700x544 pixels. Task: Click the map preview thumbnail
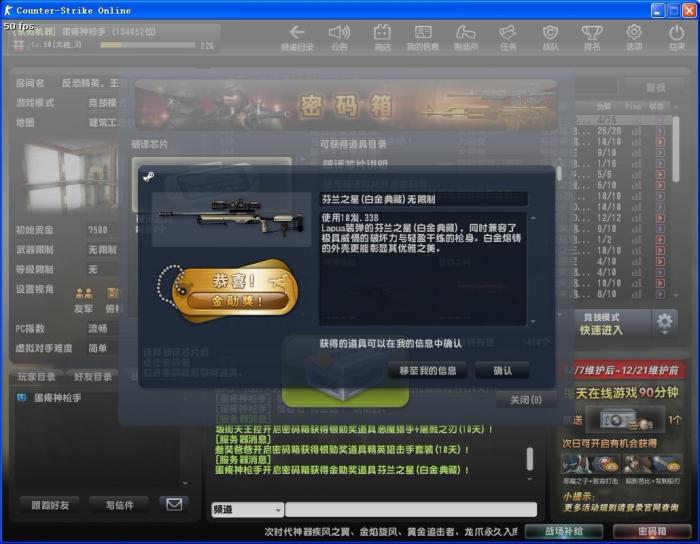[70, 178]
